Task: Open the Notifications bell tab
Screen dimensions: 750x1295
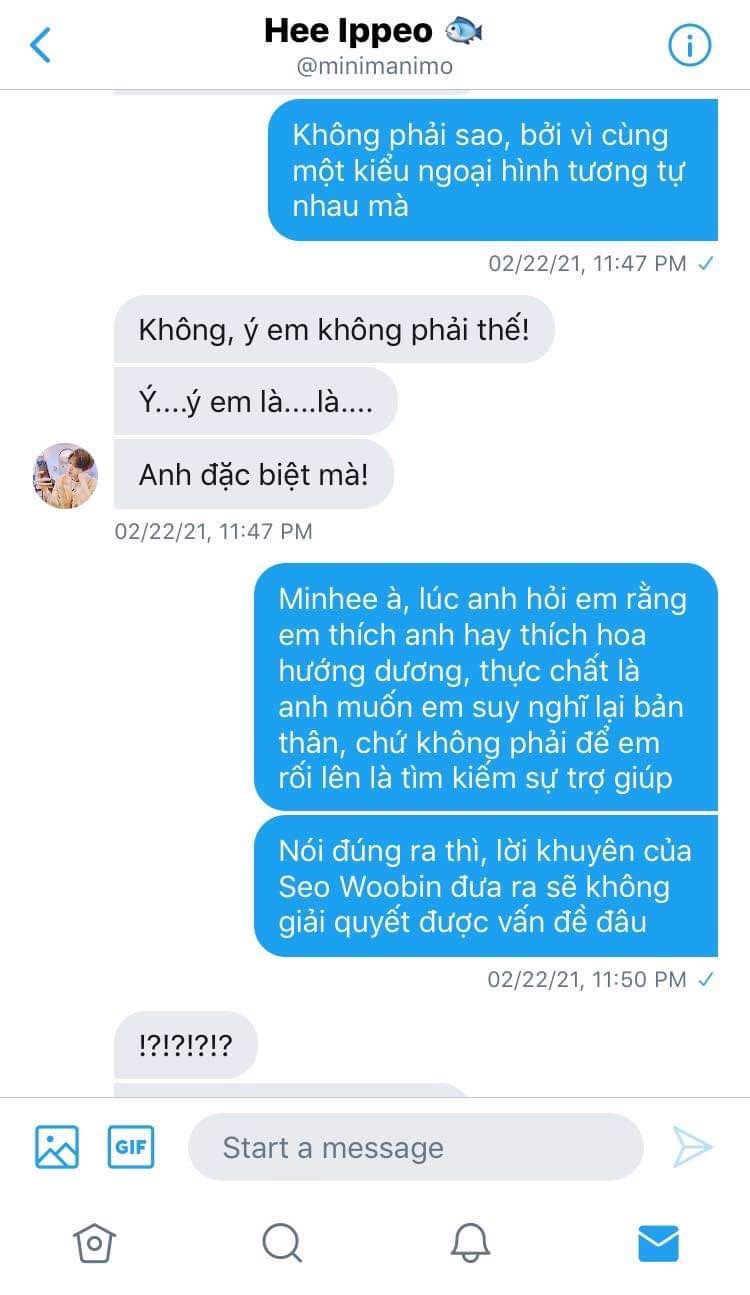Action: coord(470,1243)
